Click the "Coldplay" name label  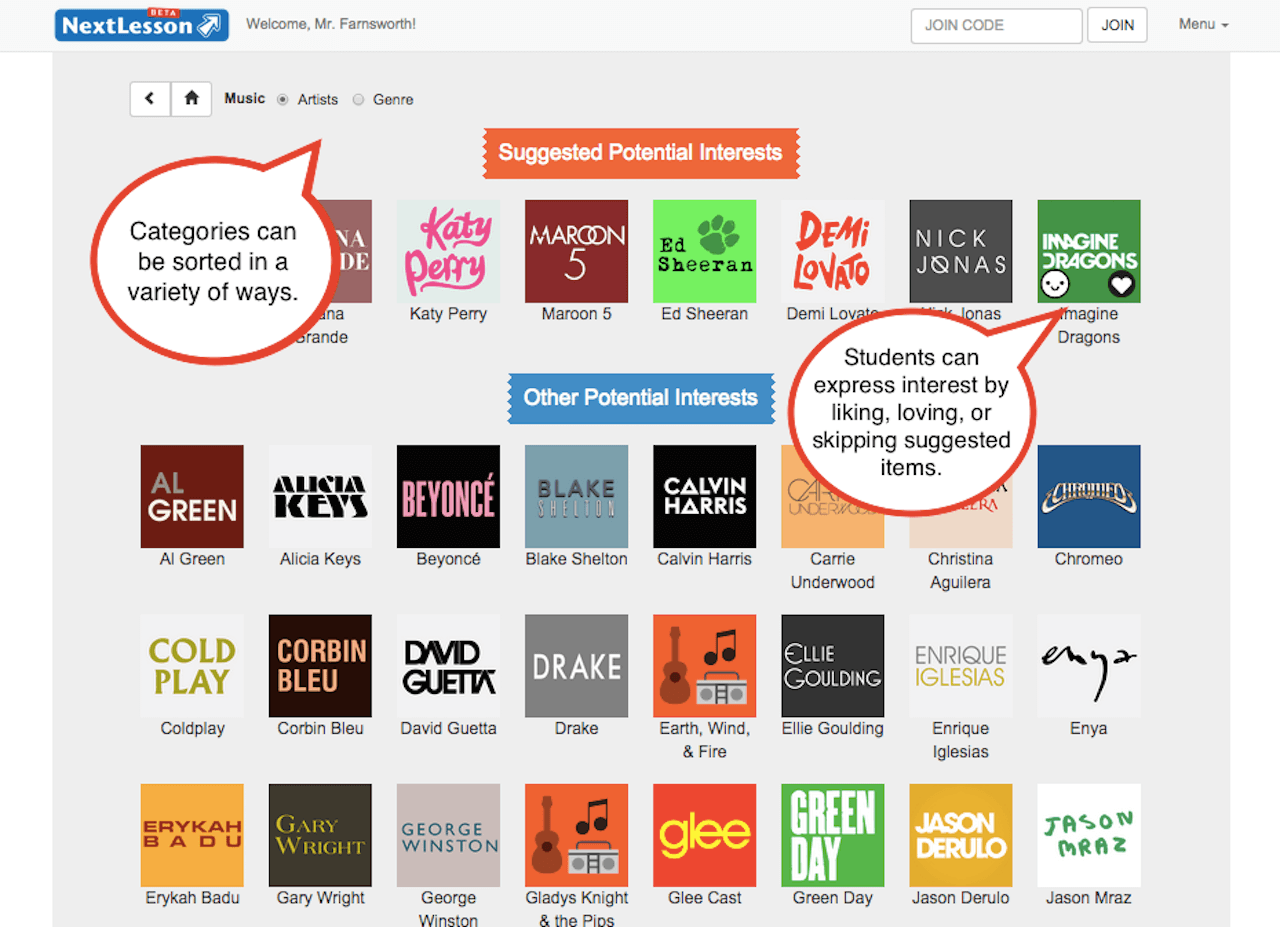[x=192, y=729]
